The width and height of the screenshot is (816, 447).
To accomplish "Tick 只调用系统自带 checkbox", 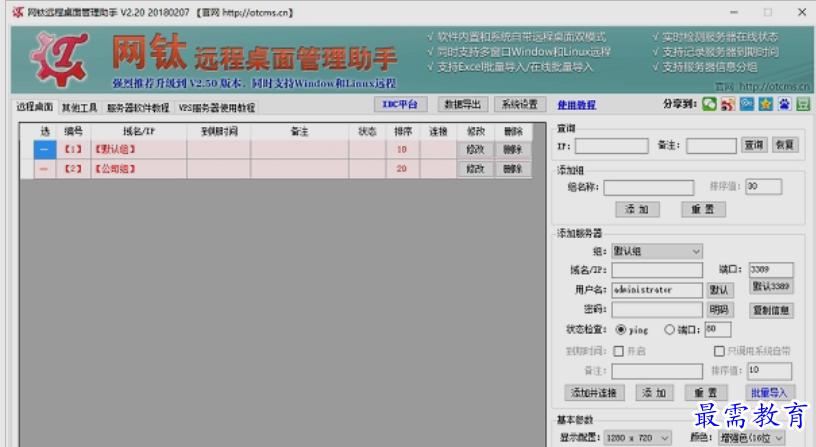I will pos(719,351).
